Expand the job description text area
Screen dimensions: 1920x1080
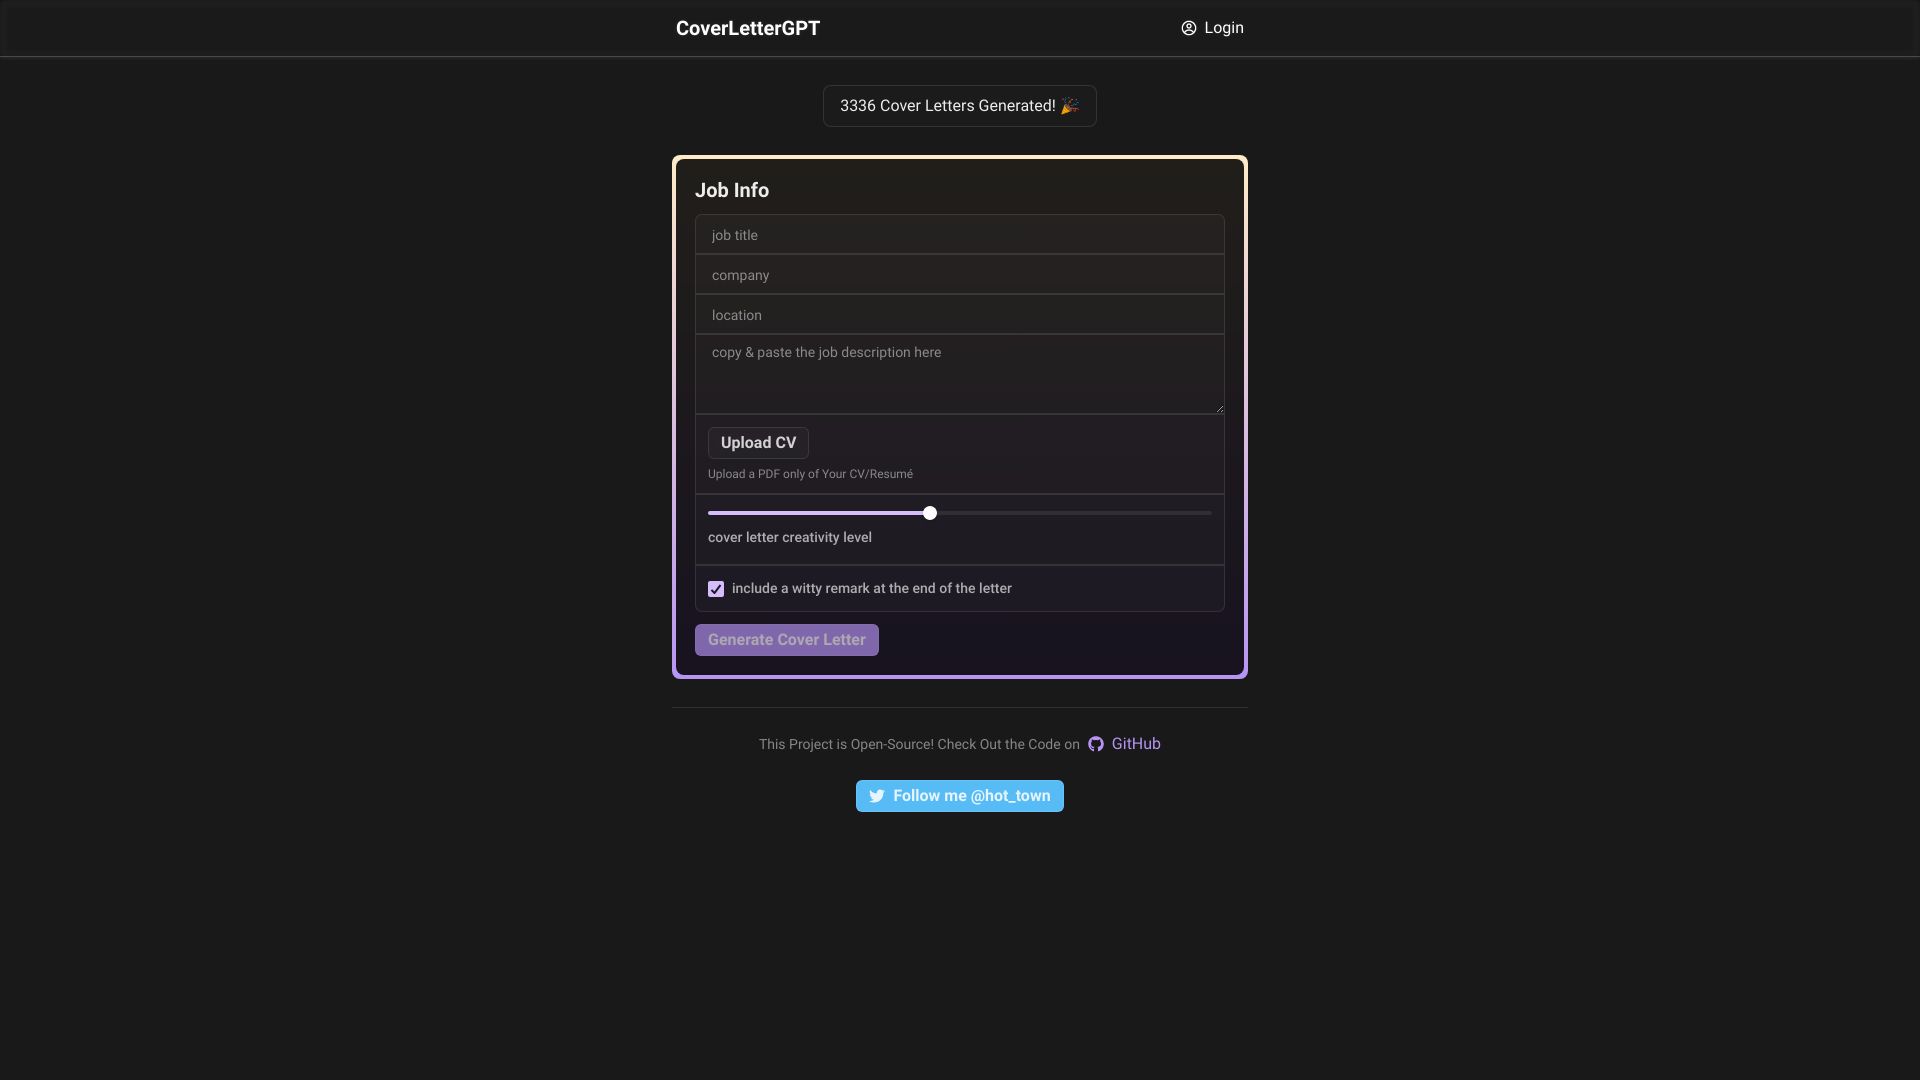[1218, 406]
